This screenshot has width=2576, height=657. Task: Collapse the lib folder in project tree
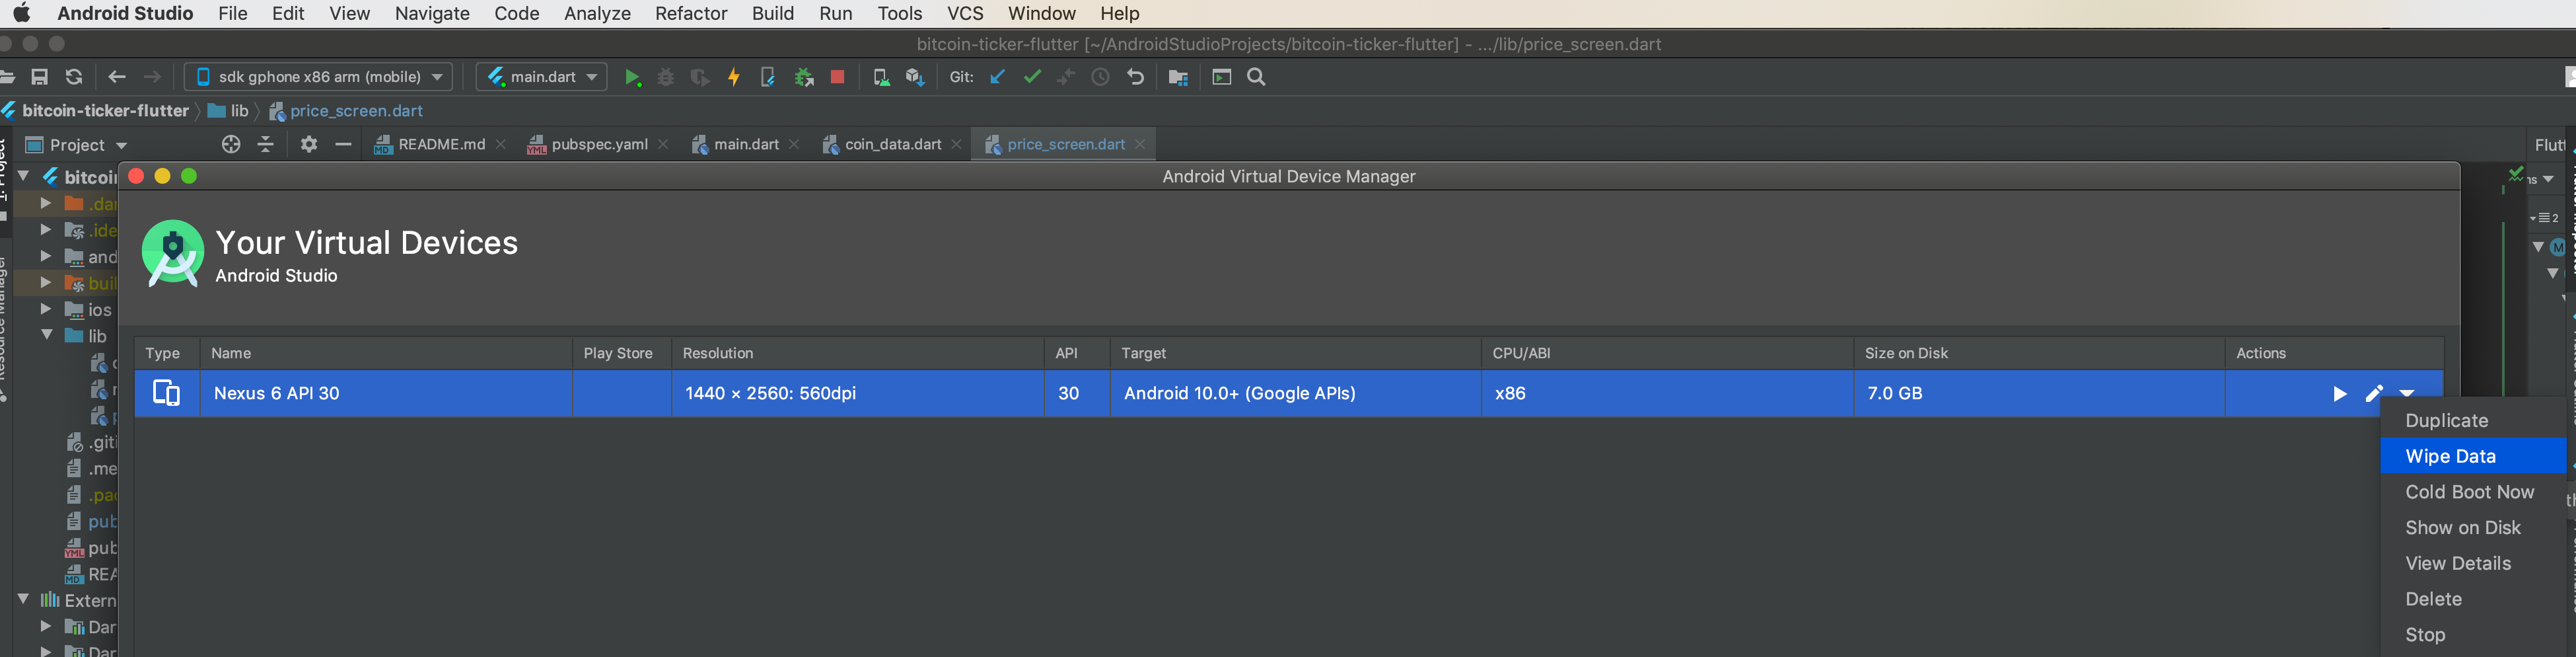[47, 336]
